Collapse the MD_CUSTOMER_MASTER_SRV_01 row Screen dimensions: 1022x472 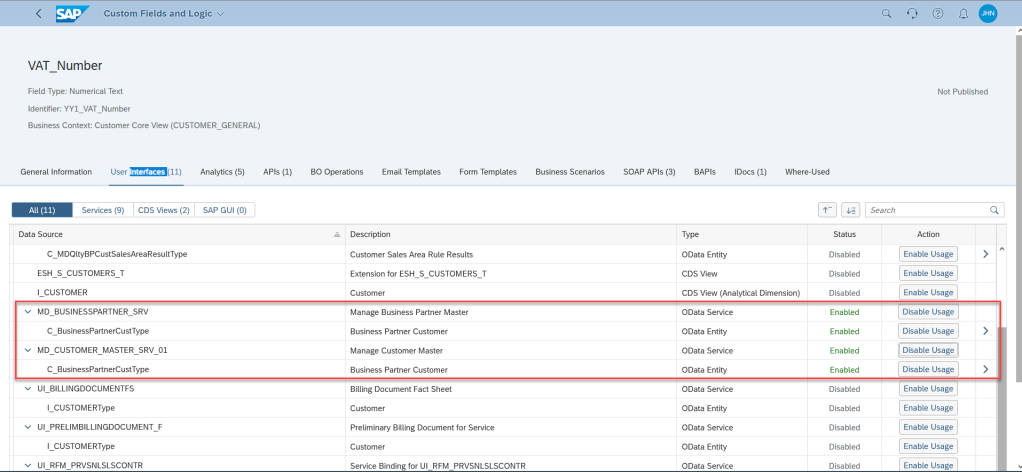27,351
